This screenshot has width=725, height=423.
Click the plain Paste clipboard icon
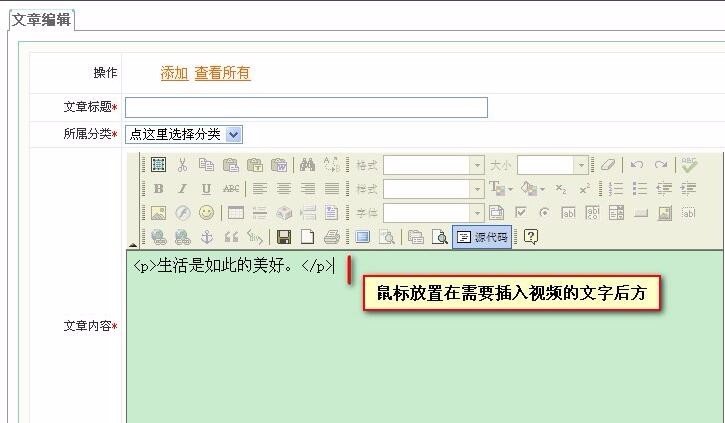pyautogui.click(x=231, y=165)
